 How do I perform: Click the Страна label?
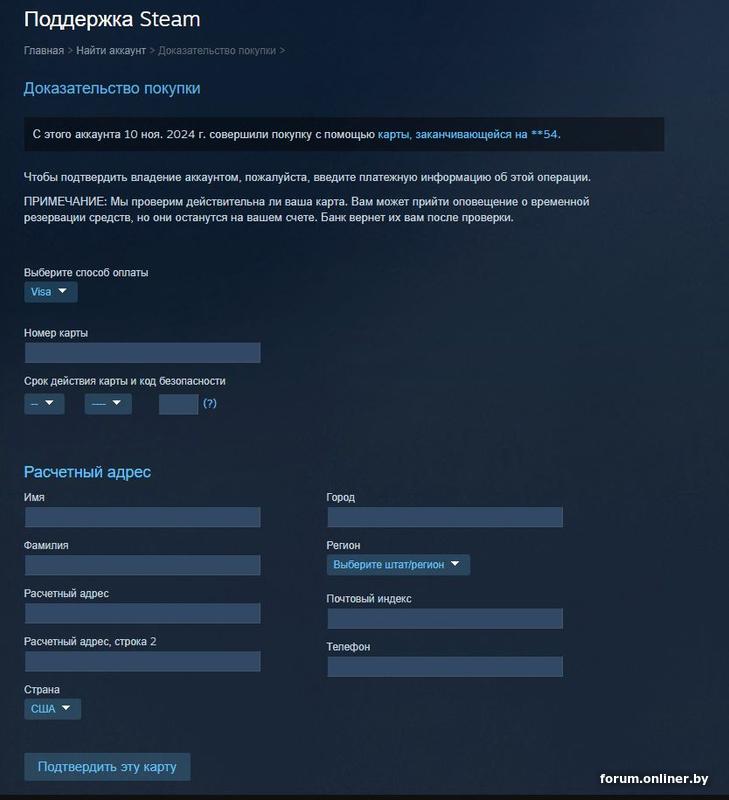41,689
